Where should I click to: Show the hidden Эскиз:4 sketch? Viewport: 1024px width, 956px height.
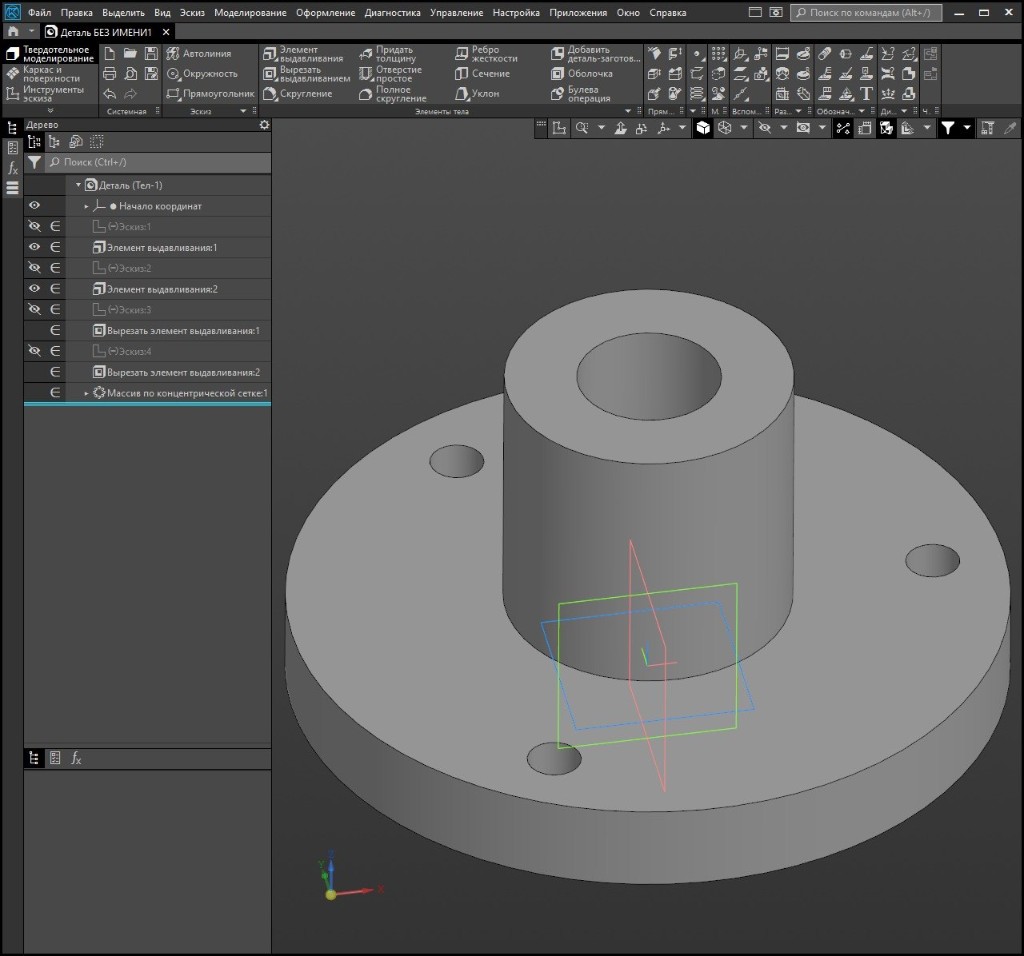click(34, 351)
